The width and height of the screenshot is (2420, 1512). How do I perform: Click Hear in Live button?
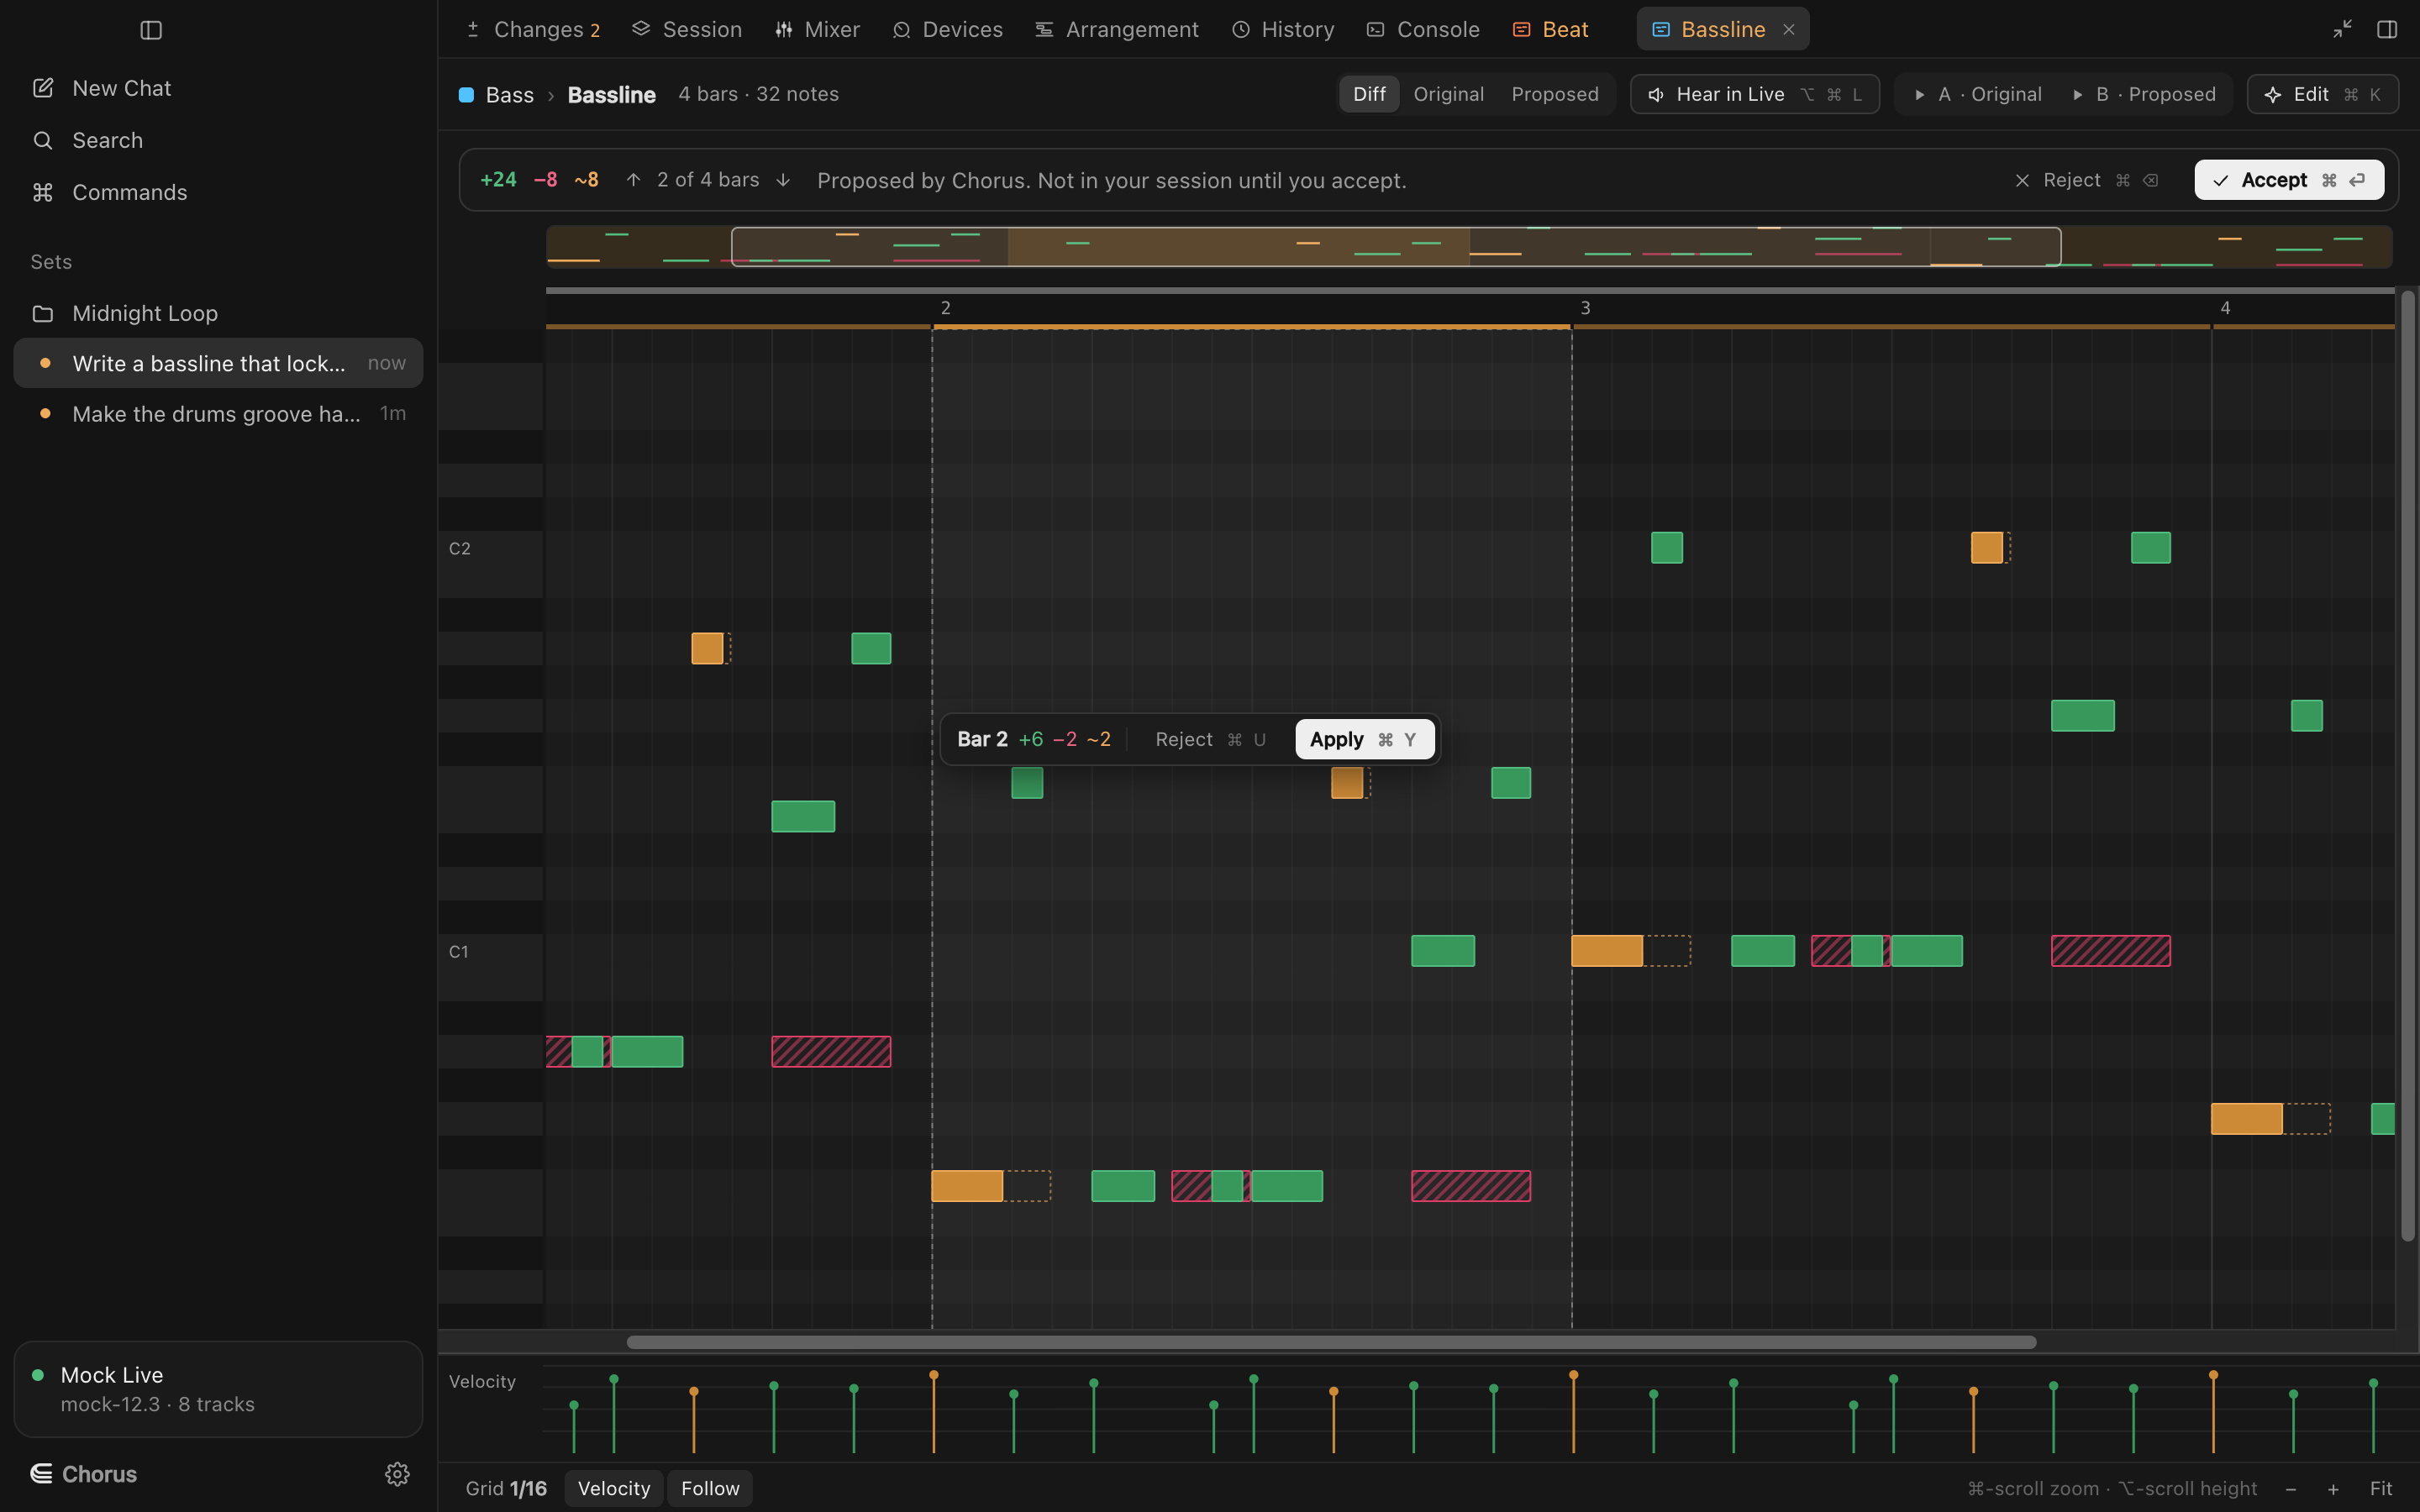click(x=1755, y=94)
